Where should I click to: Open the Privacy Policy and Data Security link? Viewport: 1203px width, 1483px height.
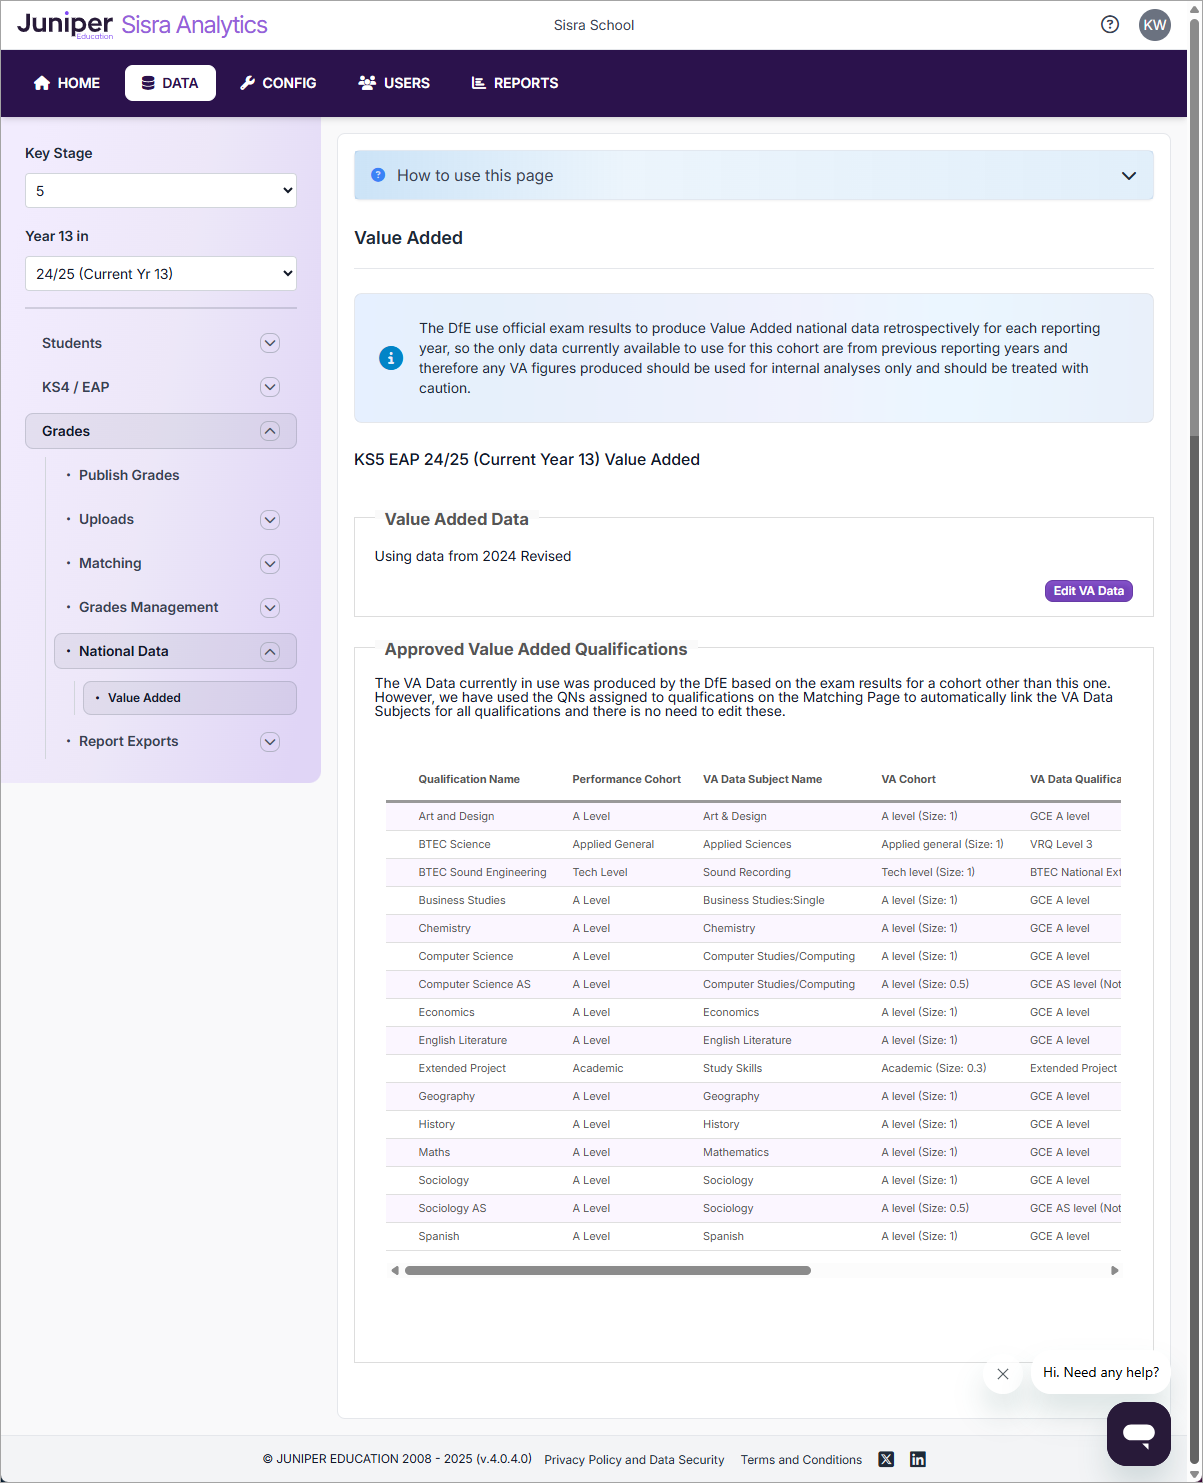[x=634, y=1459]
